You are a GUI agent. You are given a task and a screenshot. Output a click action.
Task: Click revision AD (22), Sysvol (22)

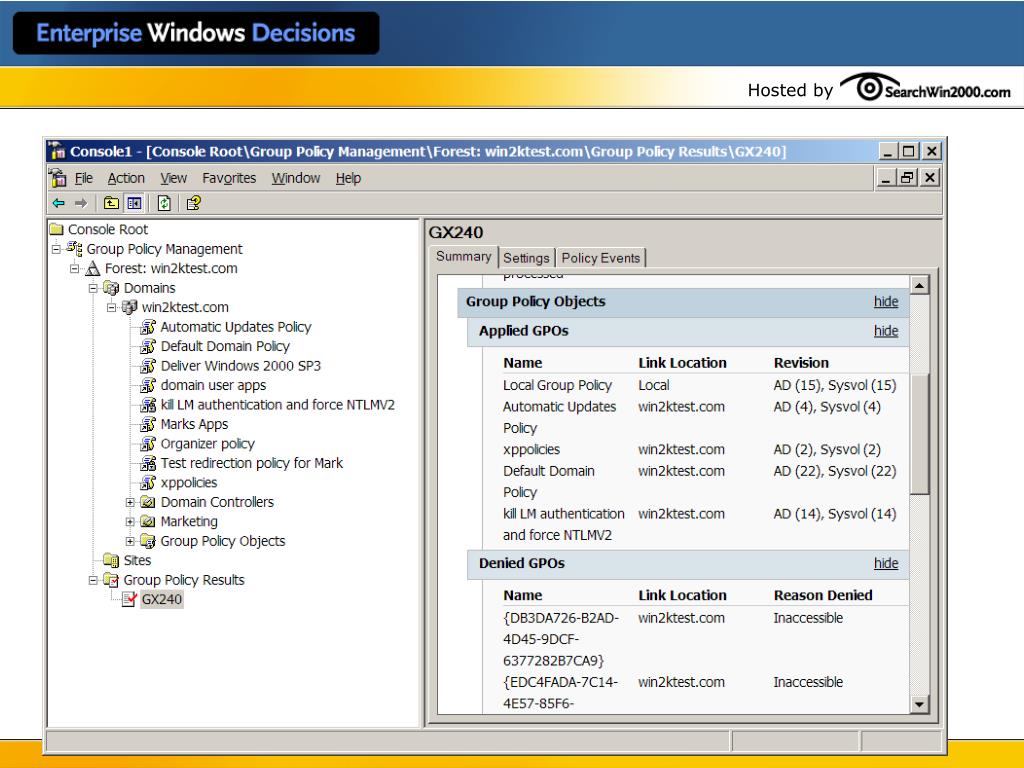835,471
